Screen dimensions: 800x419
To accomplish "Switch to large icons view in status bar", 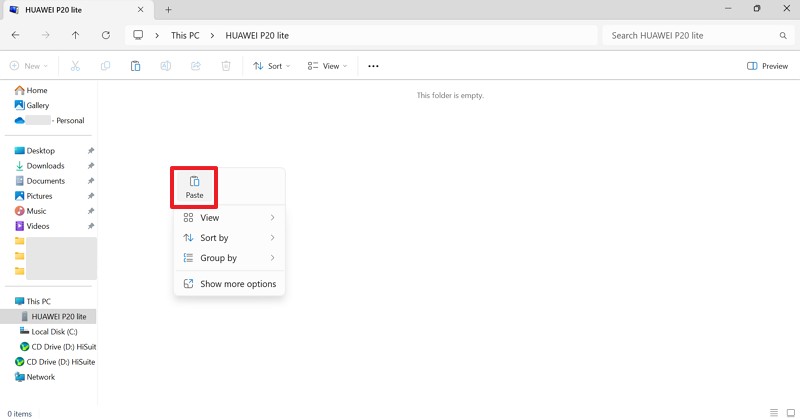I will coord(789,412).
